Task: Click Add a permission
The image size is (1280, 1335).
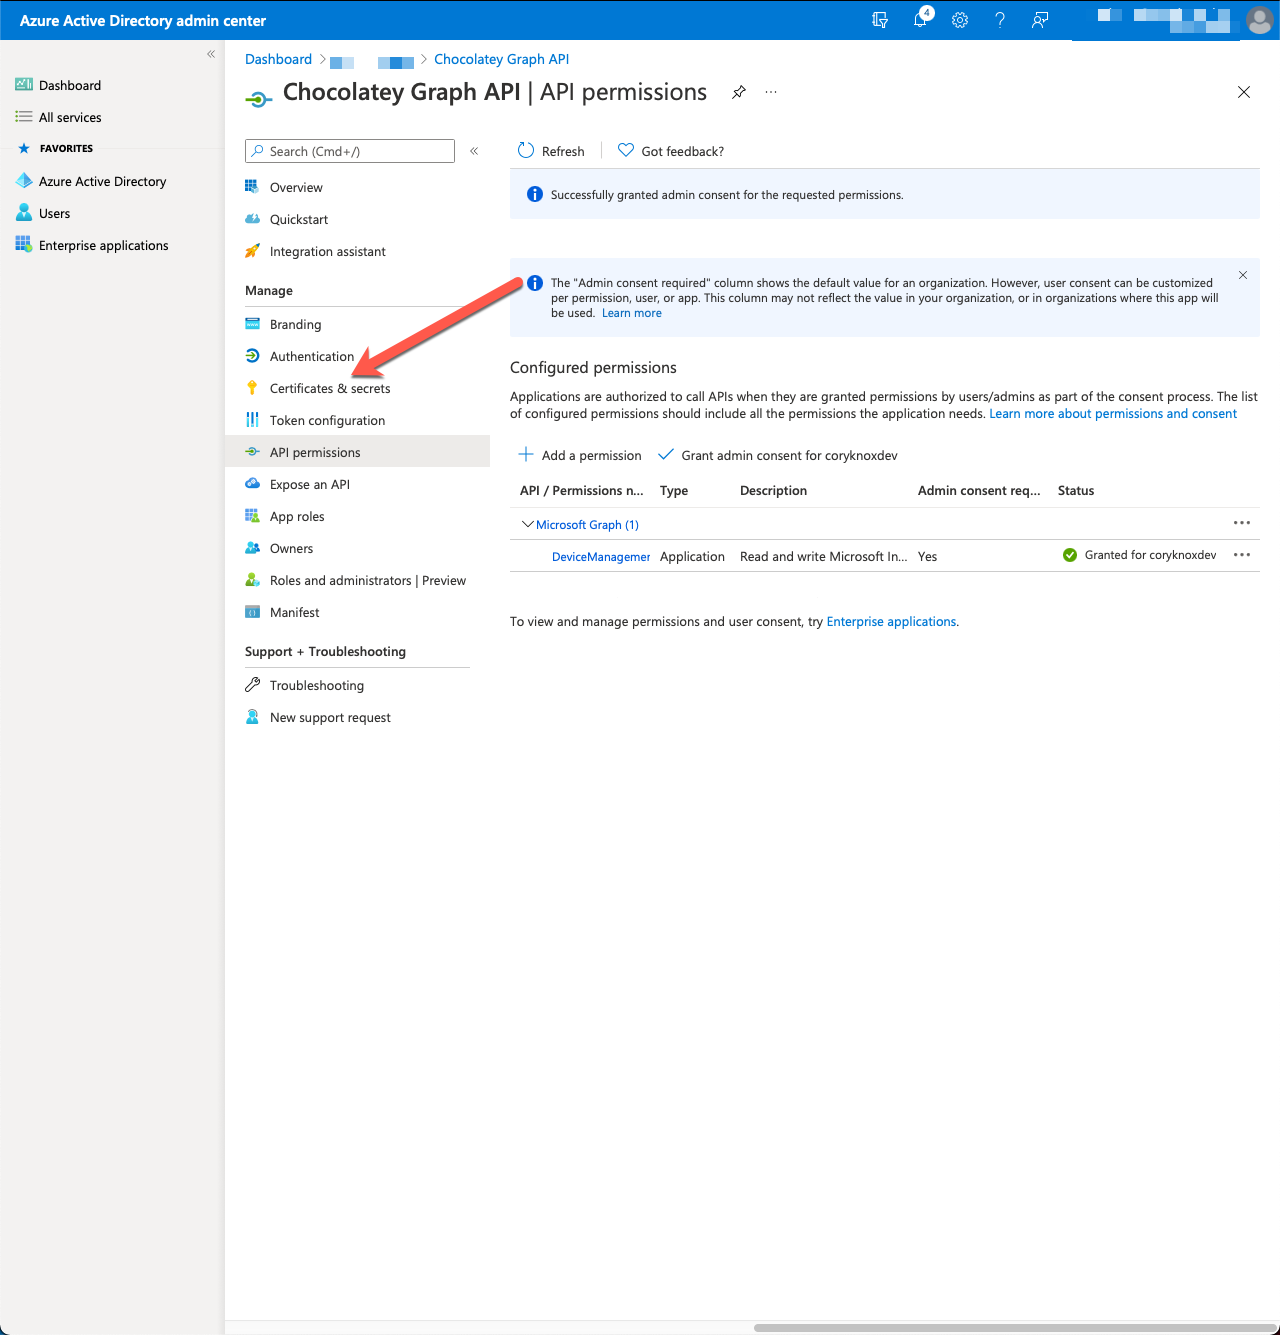Action: 580,455
